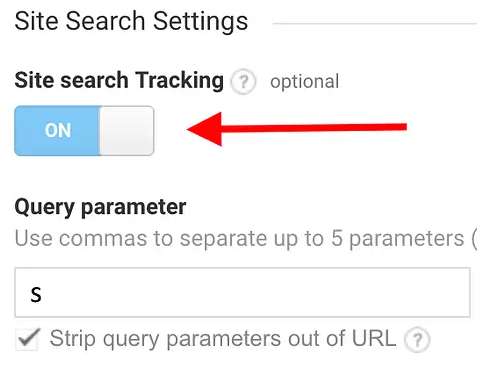Click the Site search Tracking label
The width and height of the screenshot is (477, 367).
[119, 81]
